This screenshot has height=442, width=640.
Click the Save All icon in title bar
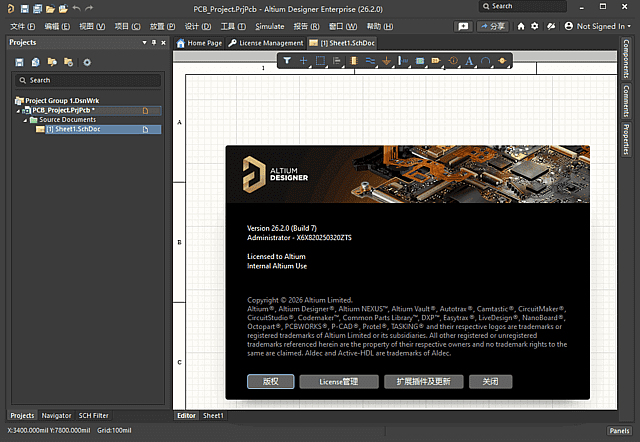coord(38,9)
